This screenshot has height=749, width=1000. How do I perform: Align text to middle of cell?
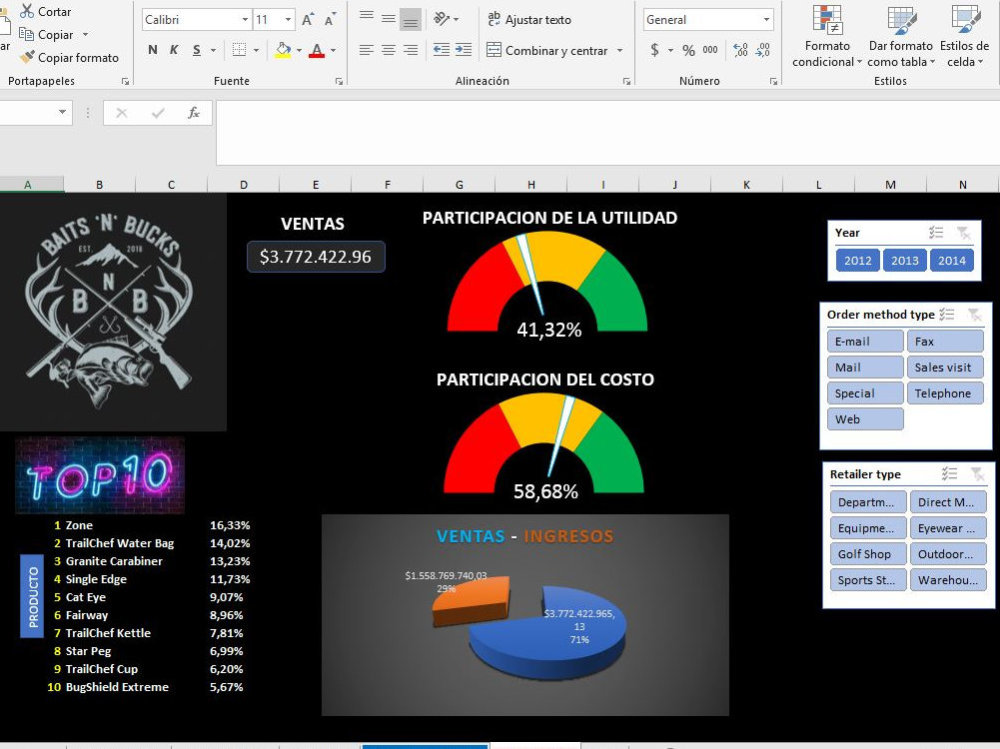(x=388, y=19)
